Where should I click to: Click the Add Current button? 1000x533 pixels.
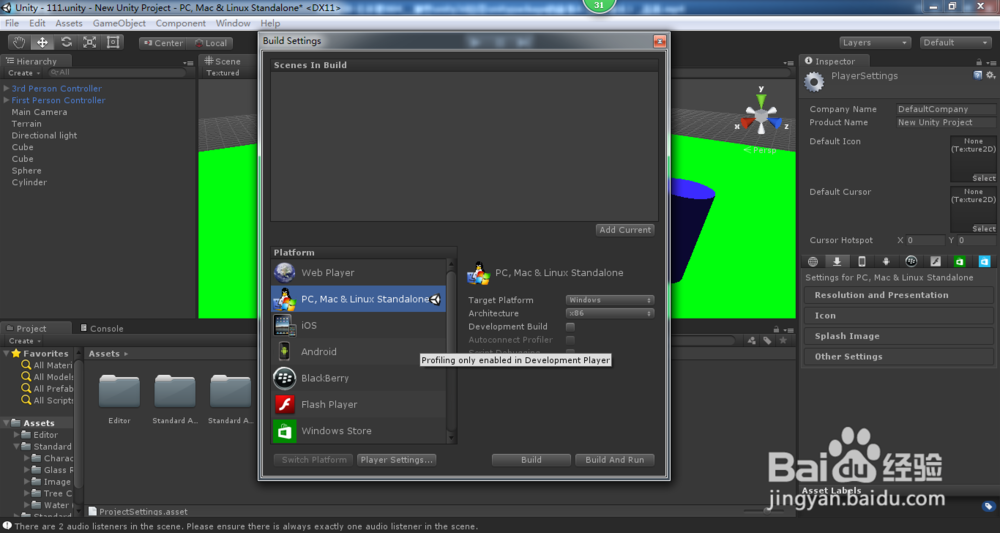coord(625,230)
